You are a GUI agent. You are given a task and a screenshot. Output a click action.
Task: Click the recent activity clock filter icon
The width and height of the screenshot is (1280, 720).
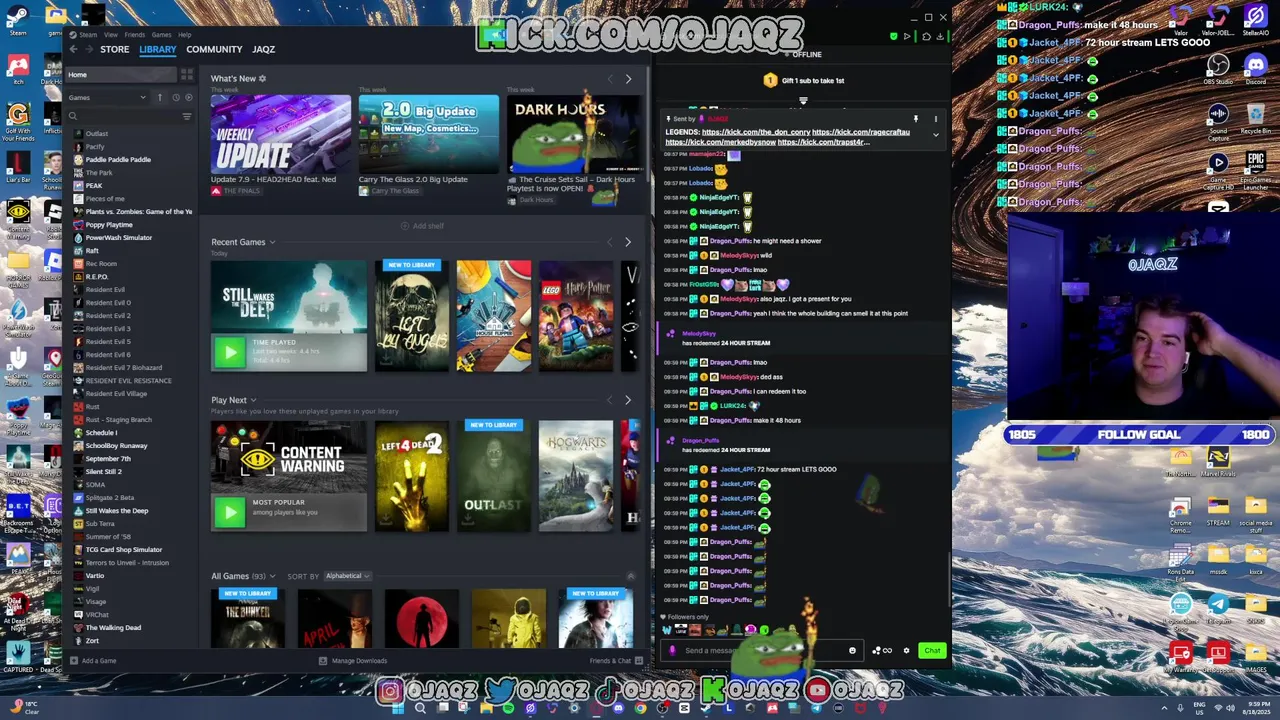pyautogui.click(x=175, y=97)
